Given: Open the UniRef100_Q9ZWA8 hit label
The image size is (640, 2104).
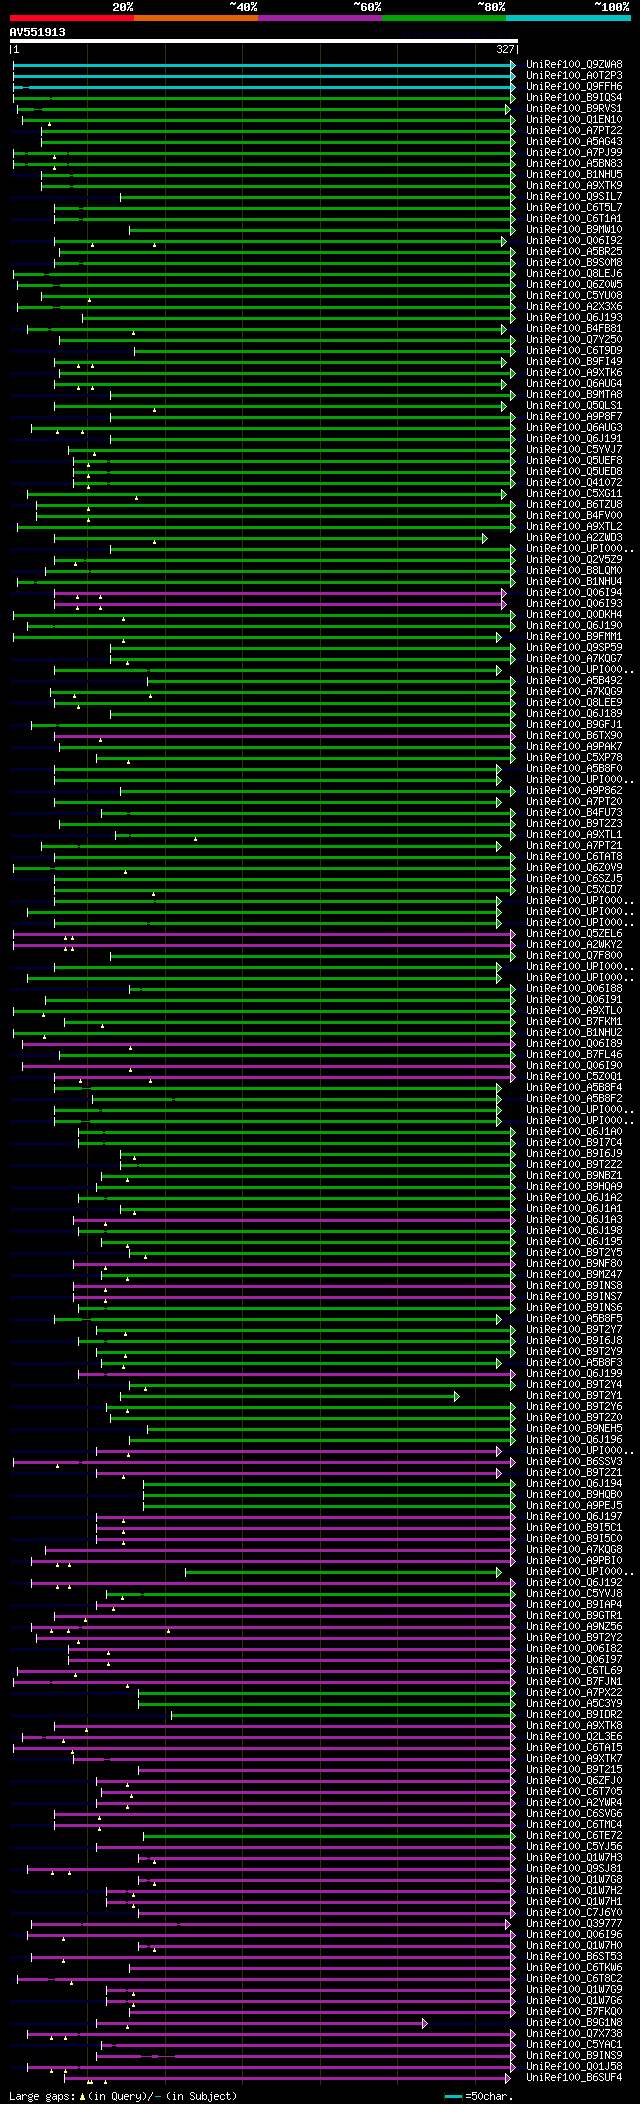Looking at the screenshot, I should pyautogui.click(x=574, y=65).
